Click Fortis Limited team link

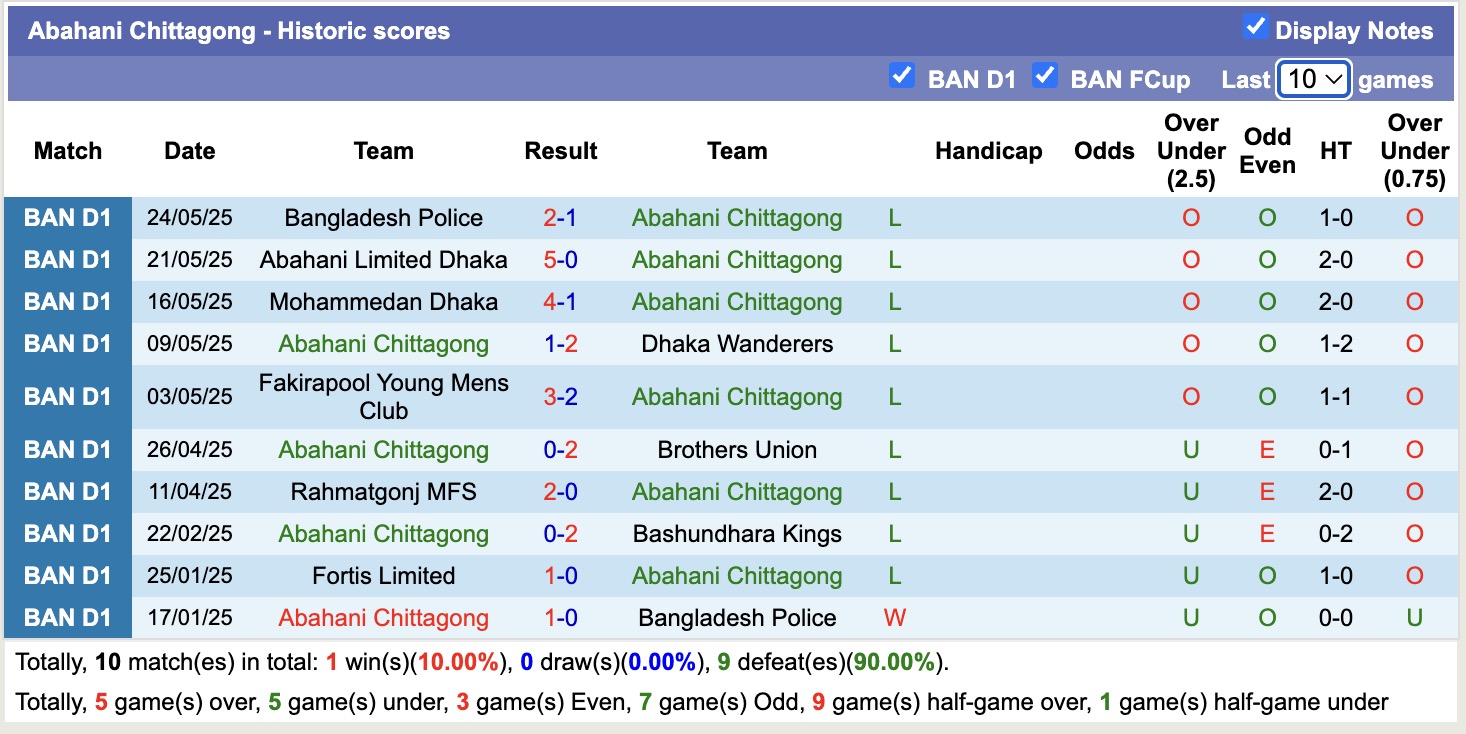pos(383,575)
